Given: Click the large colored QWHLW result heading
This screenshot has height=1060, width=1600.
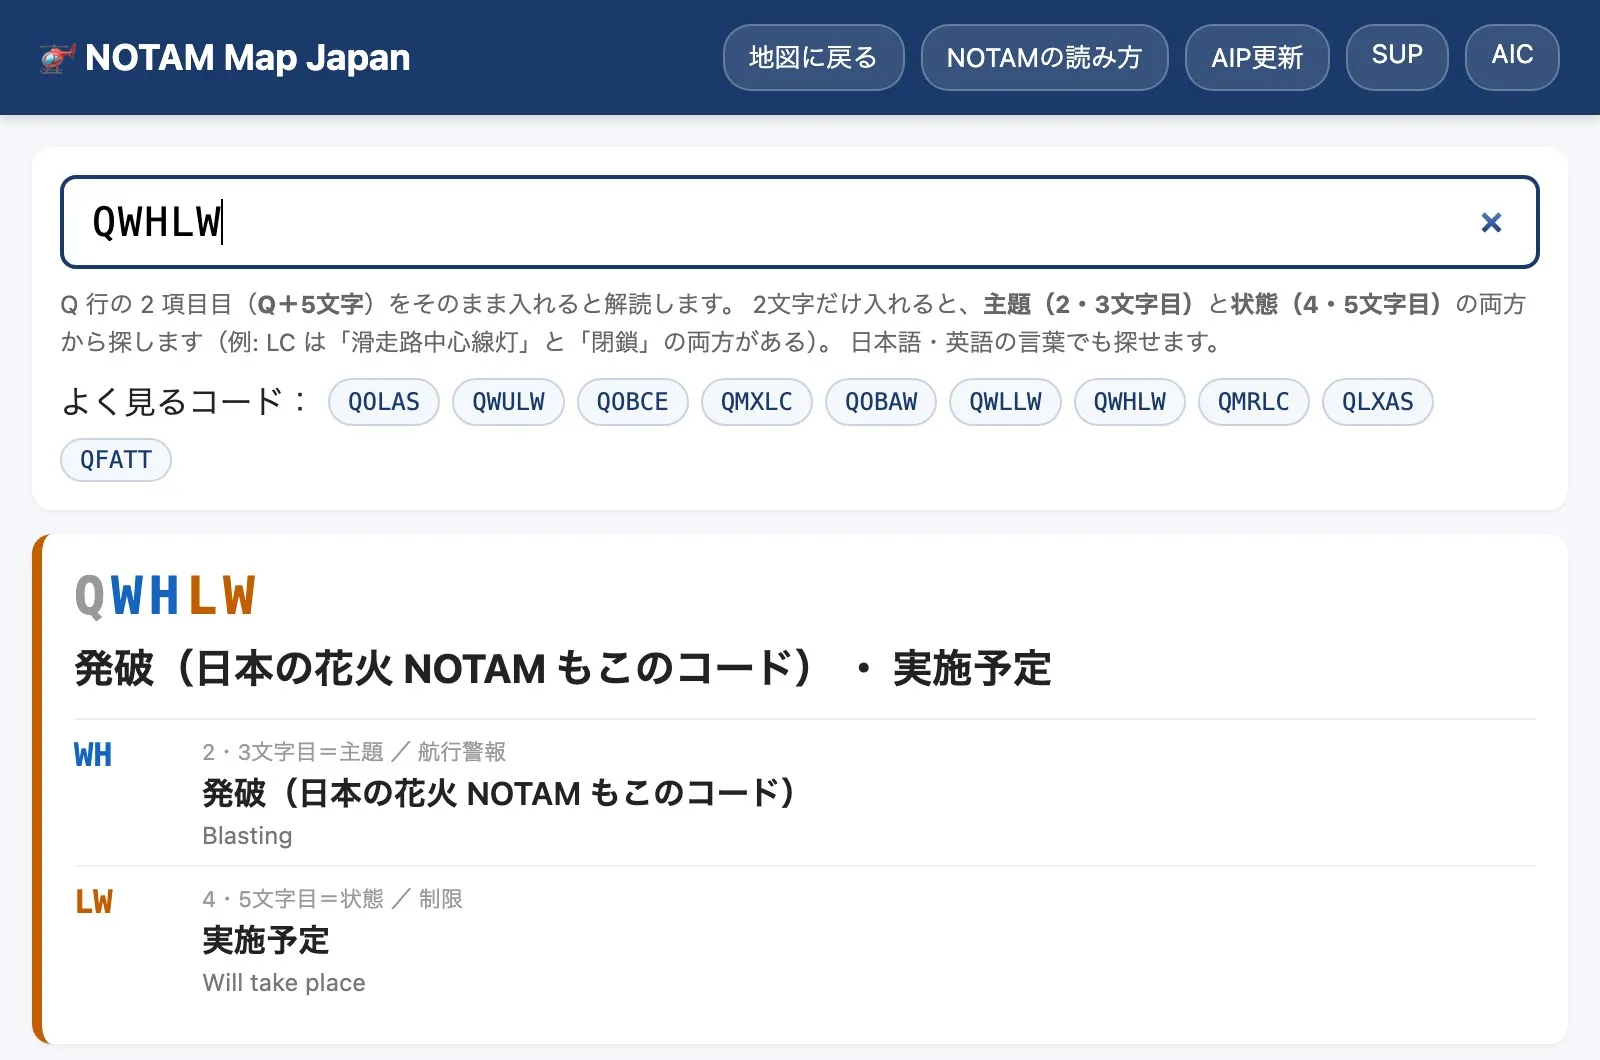Looking at the screenshot, I should click(x=166, y=596).
